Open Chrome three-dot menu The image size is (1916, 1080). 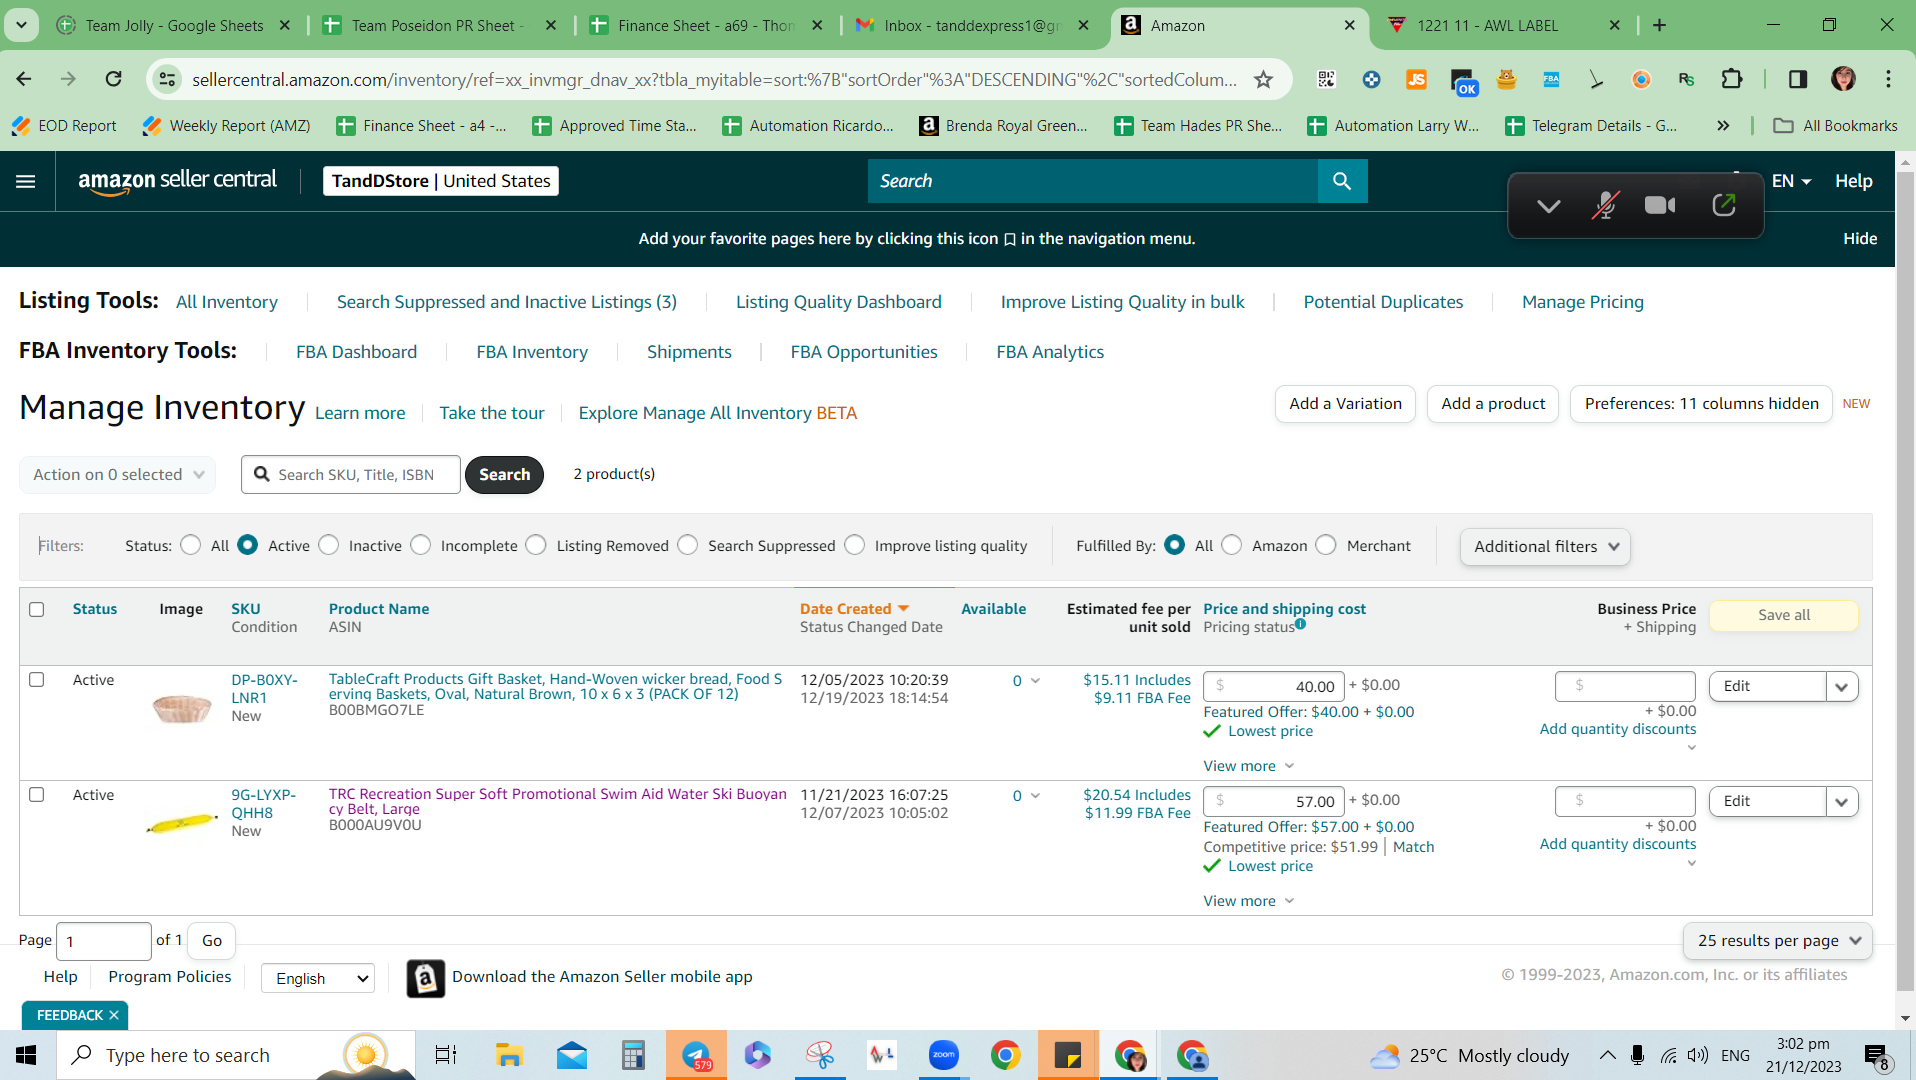(1888, 79)
